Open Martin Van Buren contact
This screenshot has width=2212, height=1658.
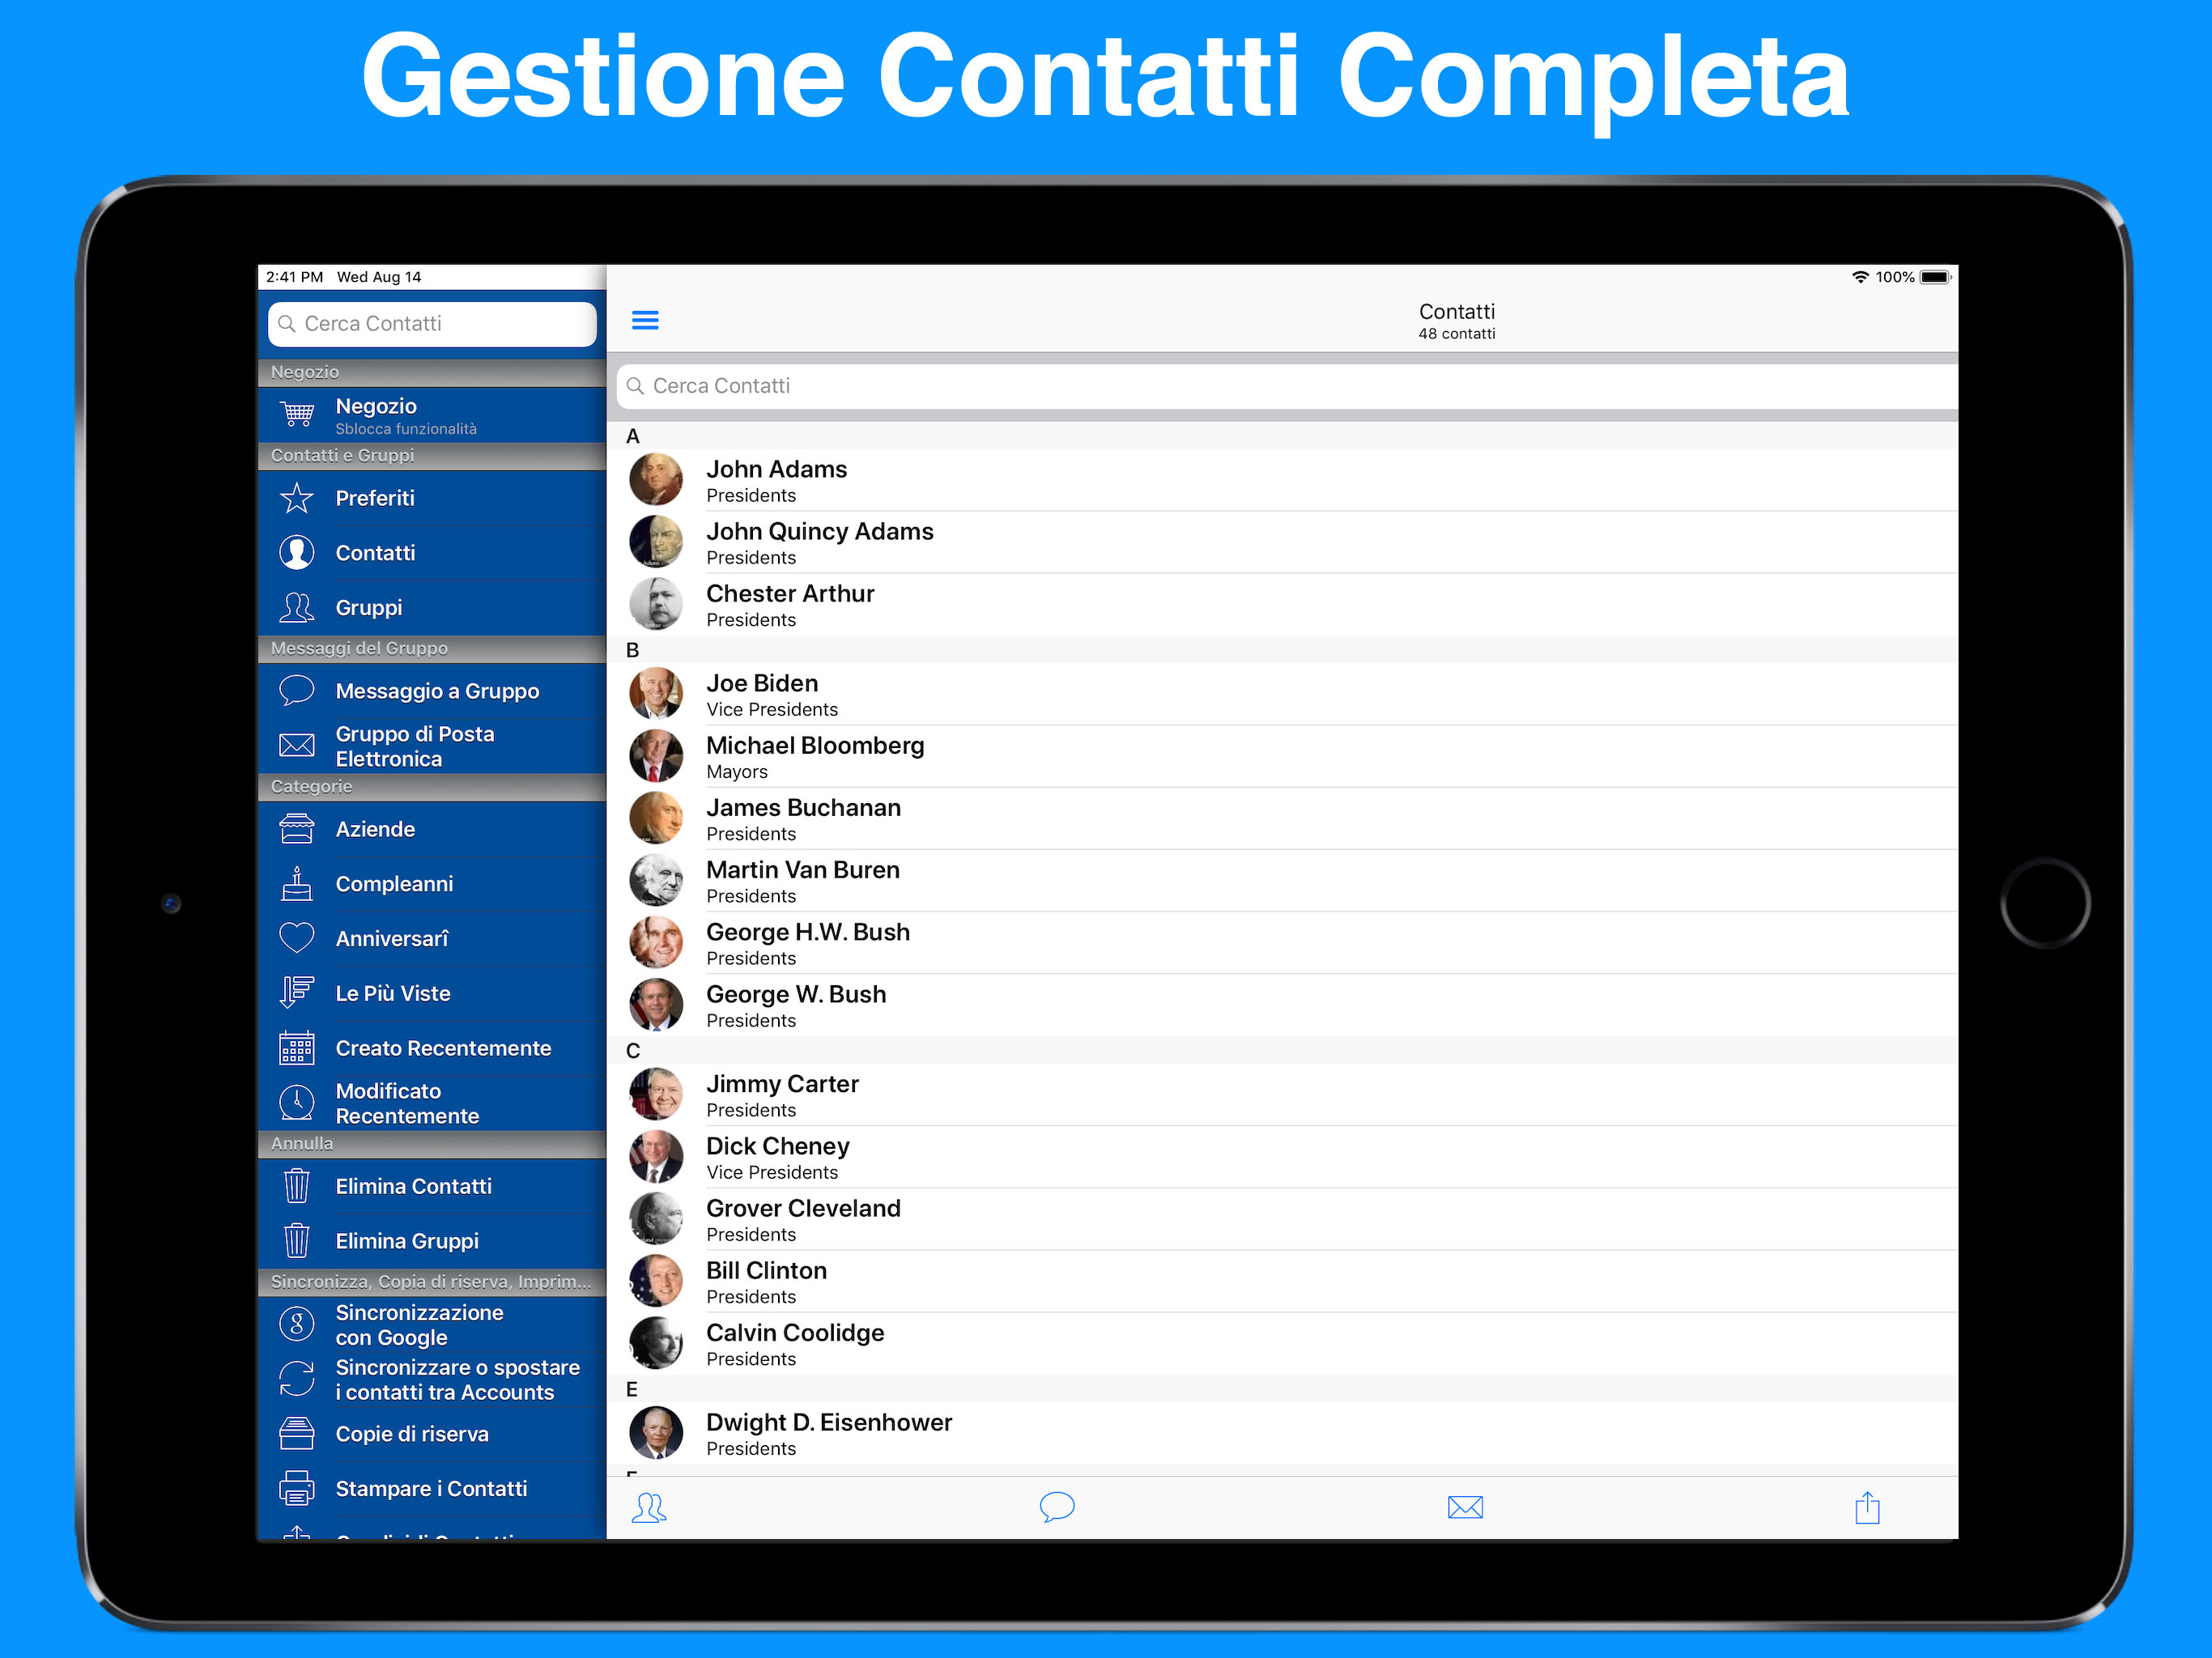click(1282, 880)
